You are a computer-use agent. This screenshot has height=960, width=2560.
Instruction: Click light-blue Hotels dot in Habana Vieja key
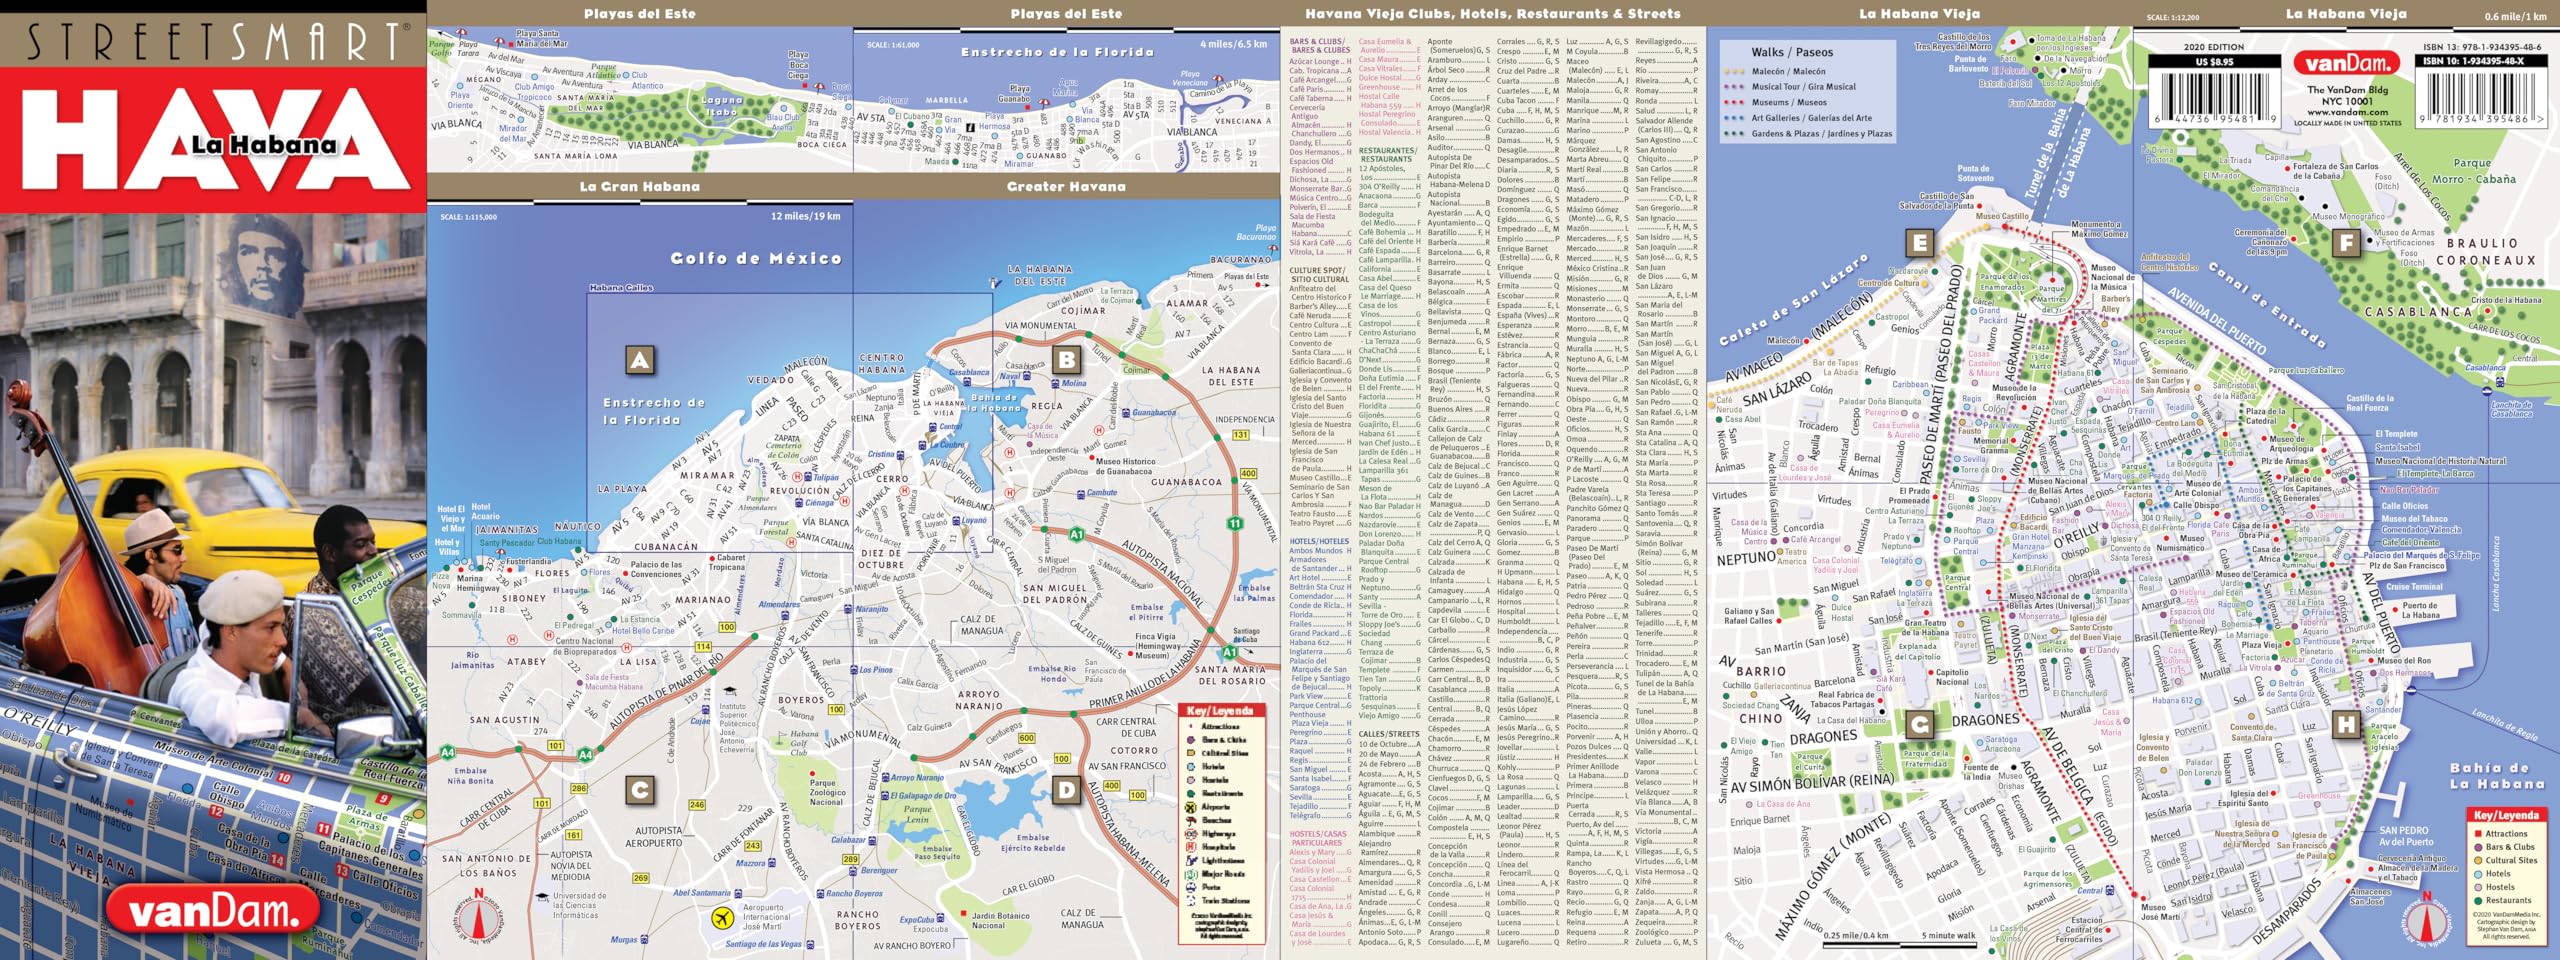pos(2478,873)
